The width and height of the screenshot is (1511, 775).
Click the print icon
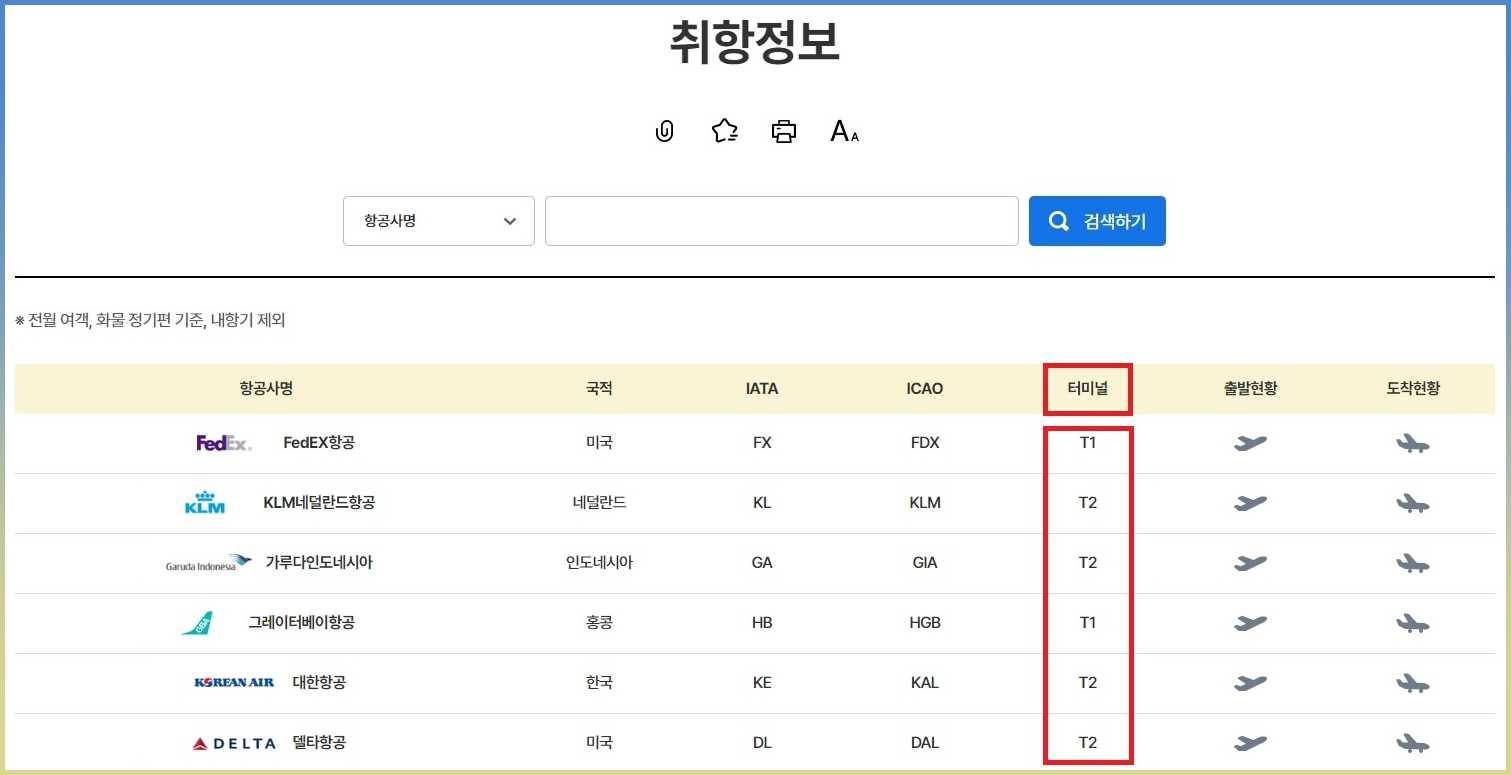tap(783, 130)
